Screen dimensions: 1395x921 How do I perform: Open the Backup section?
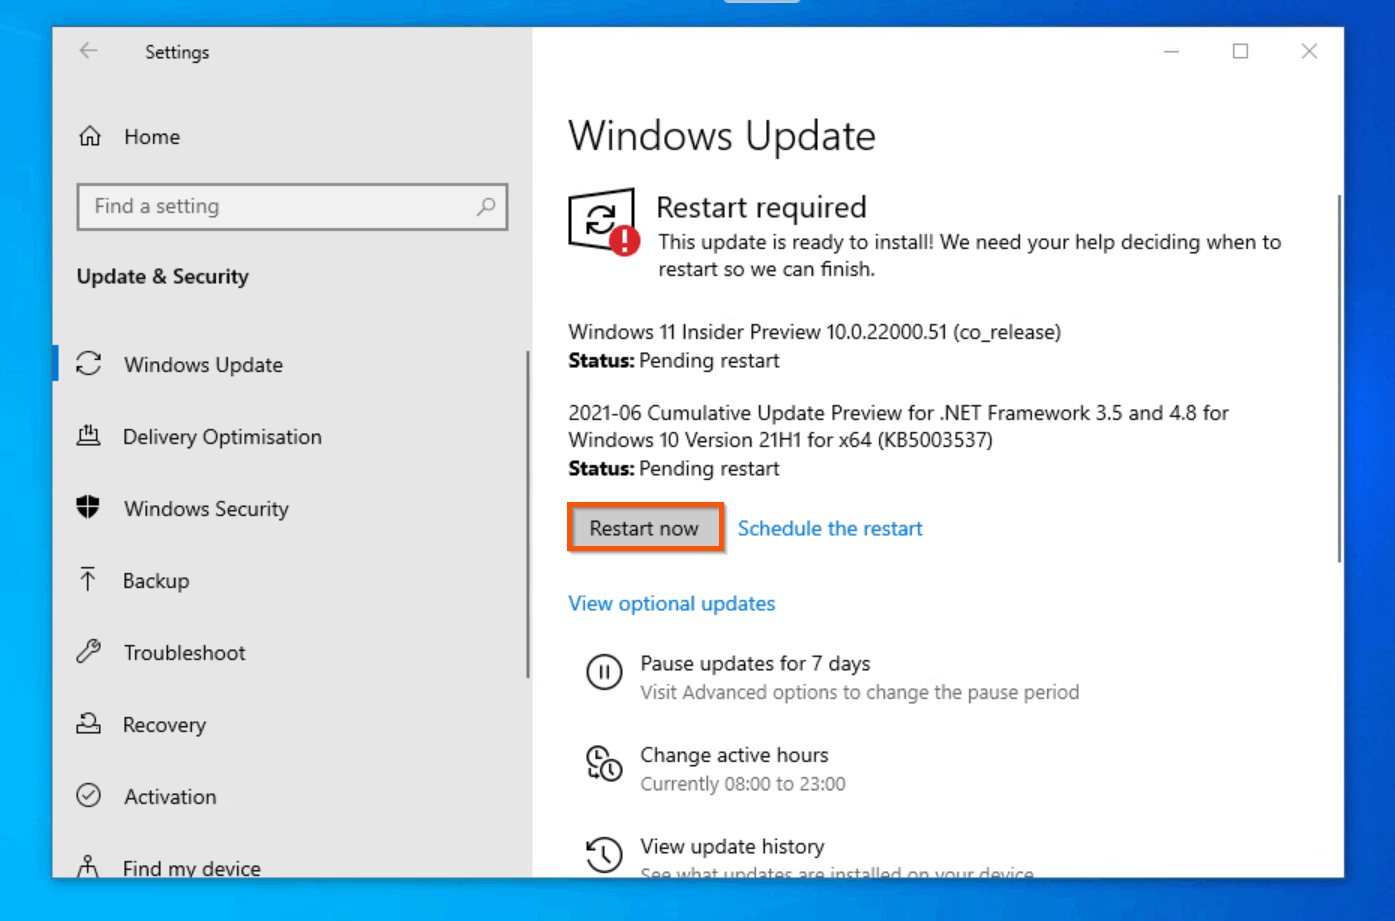156,581
